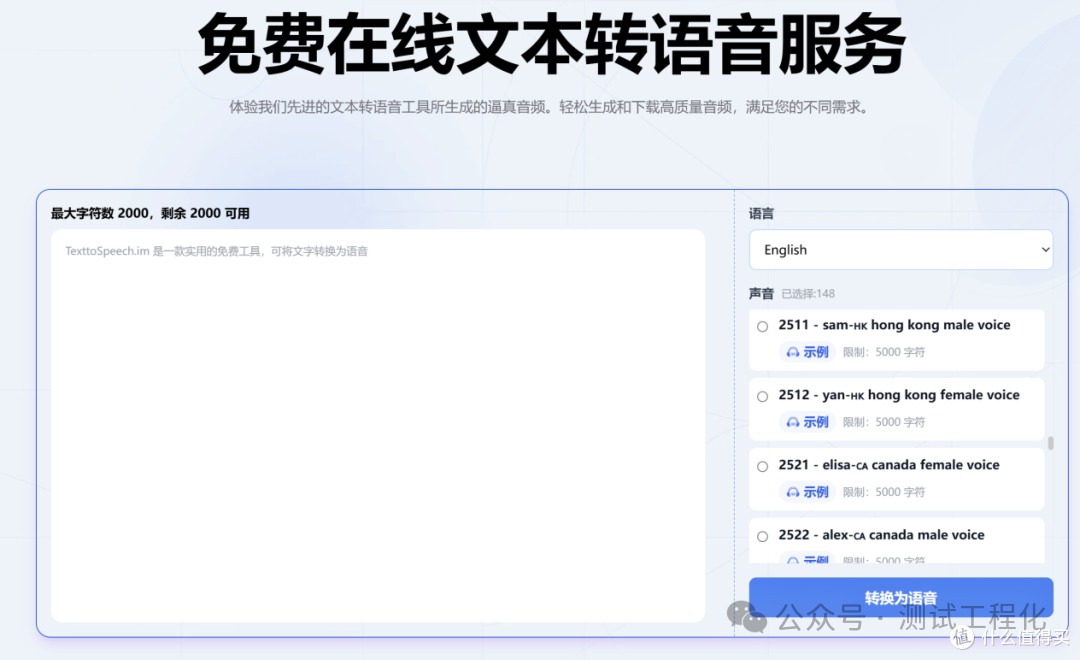Click the 2522 alex-CA canada male voice label
Screen dimensions: 1080x660
881,535
